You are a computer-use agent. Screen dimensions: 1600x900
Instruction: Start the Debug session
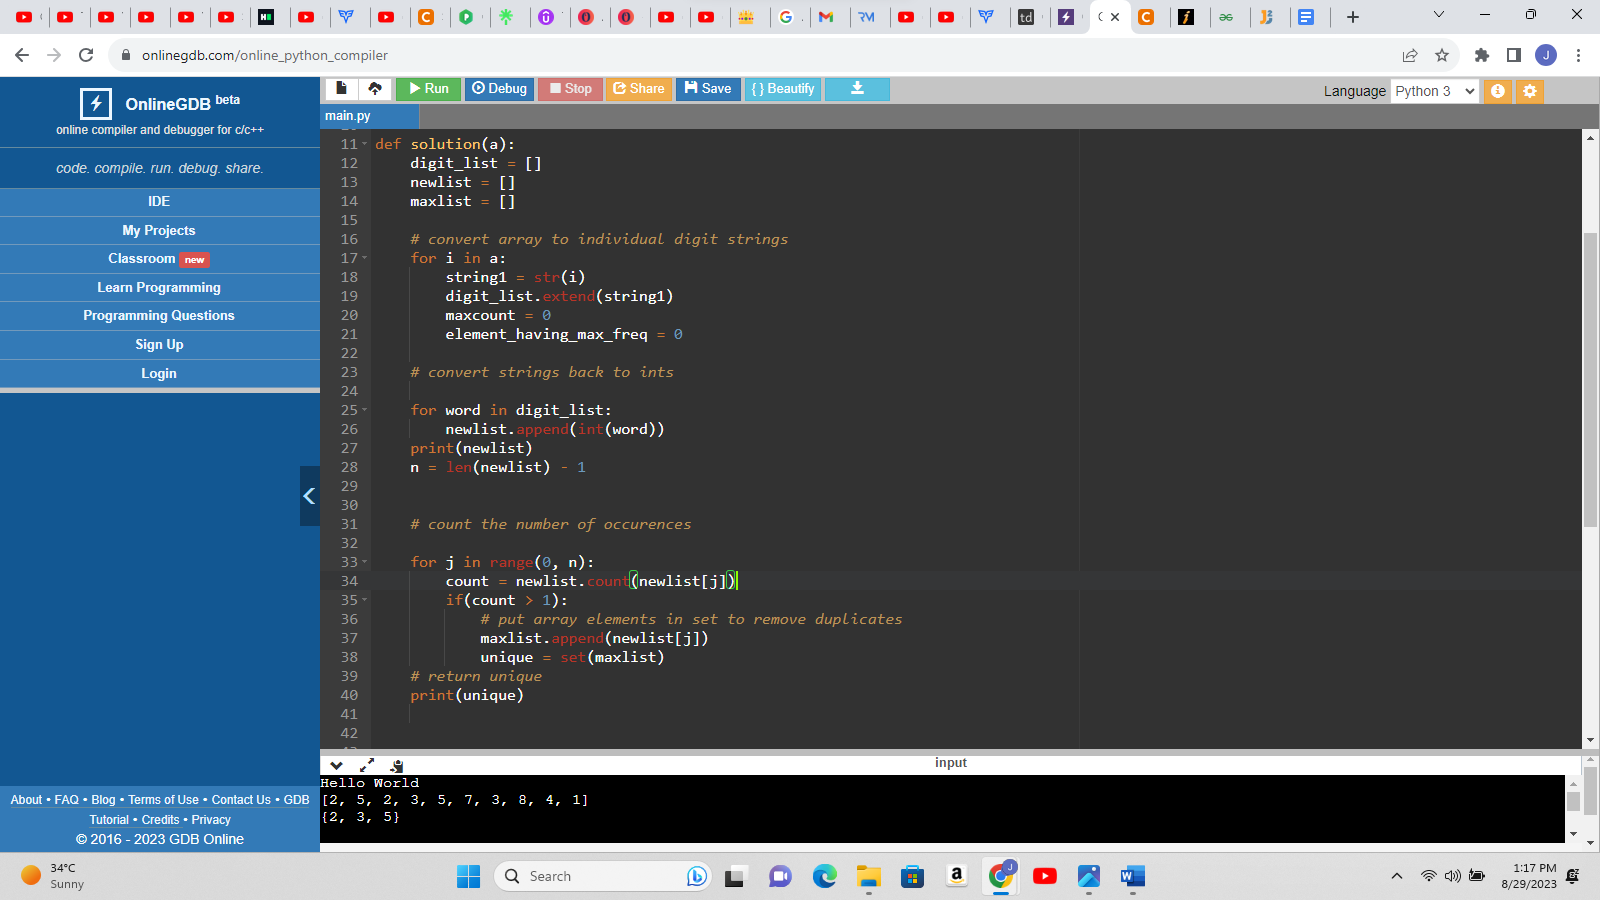click(x=499, y=89)
